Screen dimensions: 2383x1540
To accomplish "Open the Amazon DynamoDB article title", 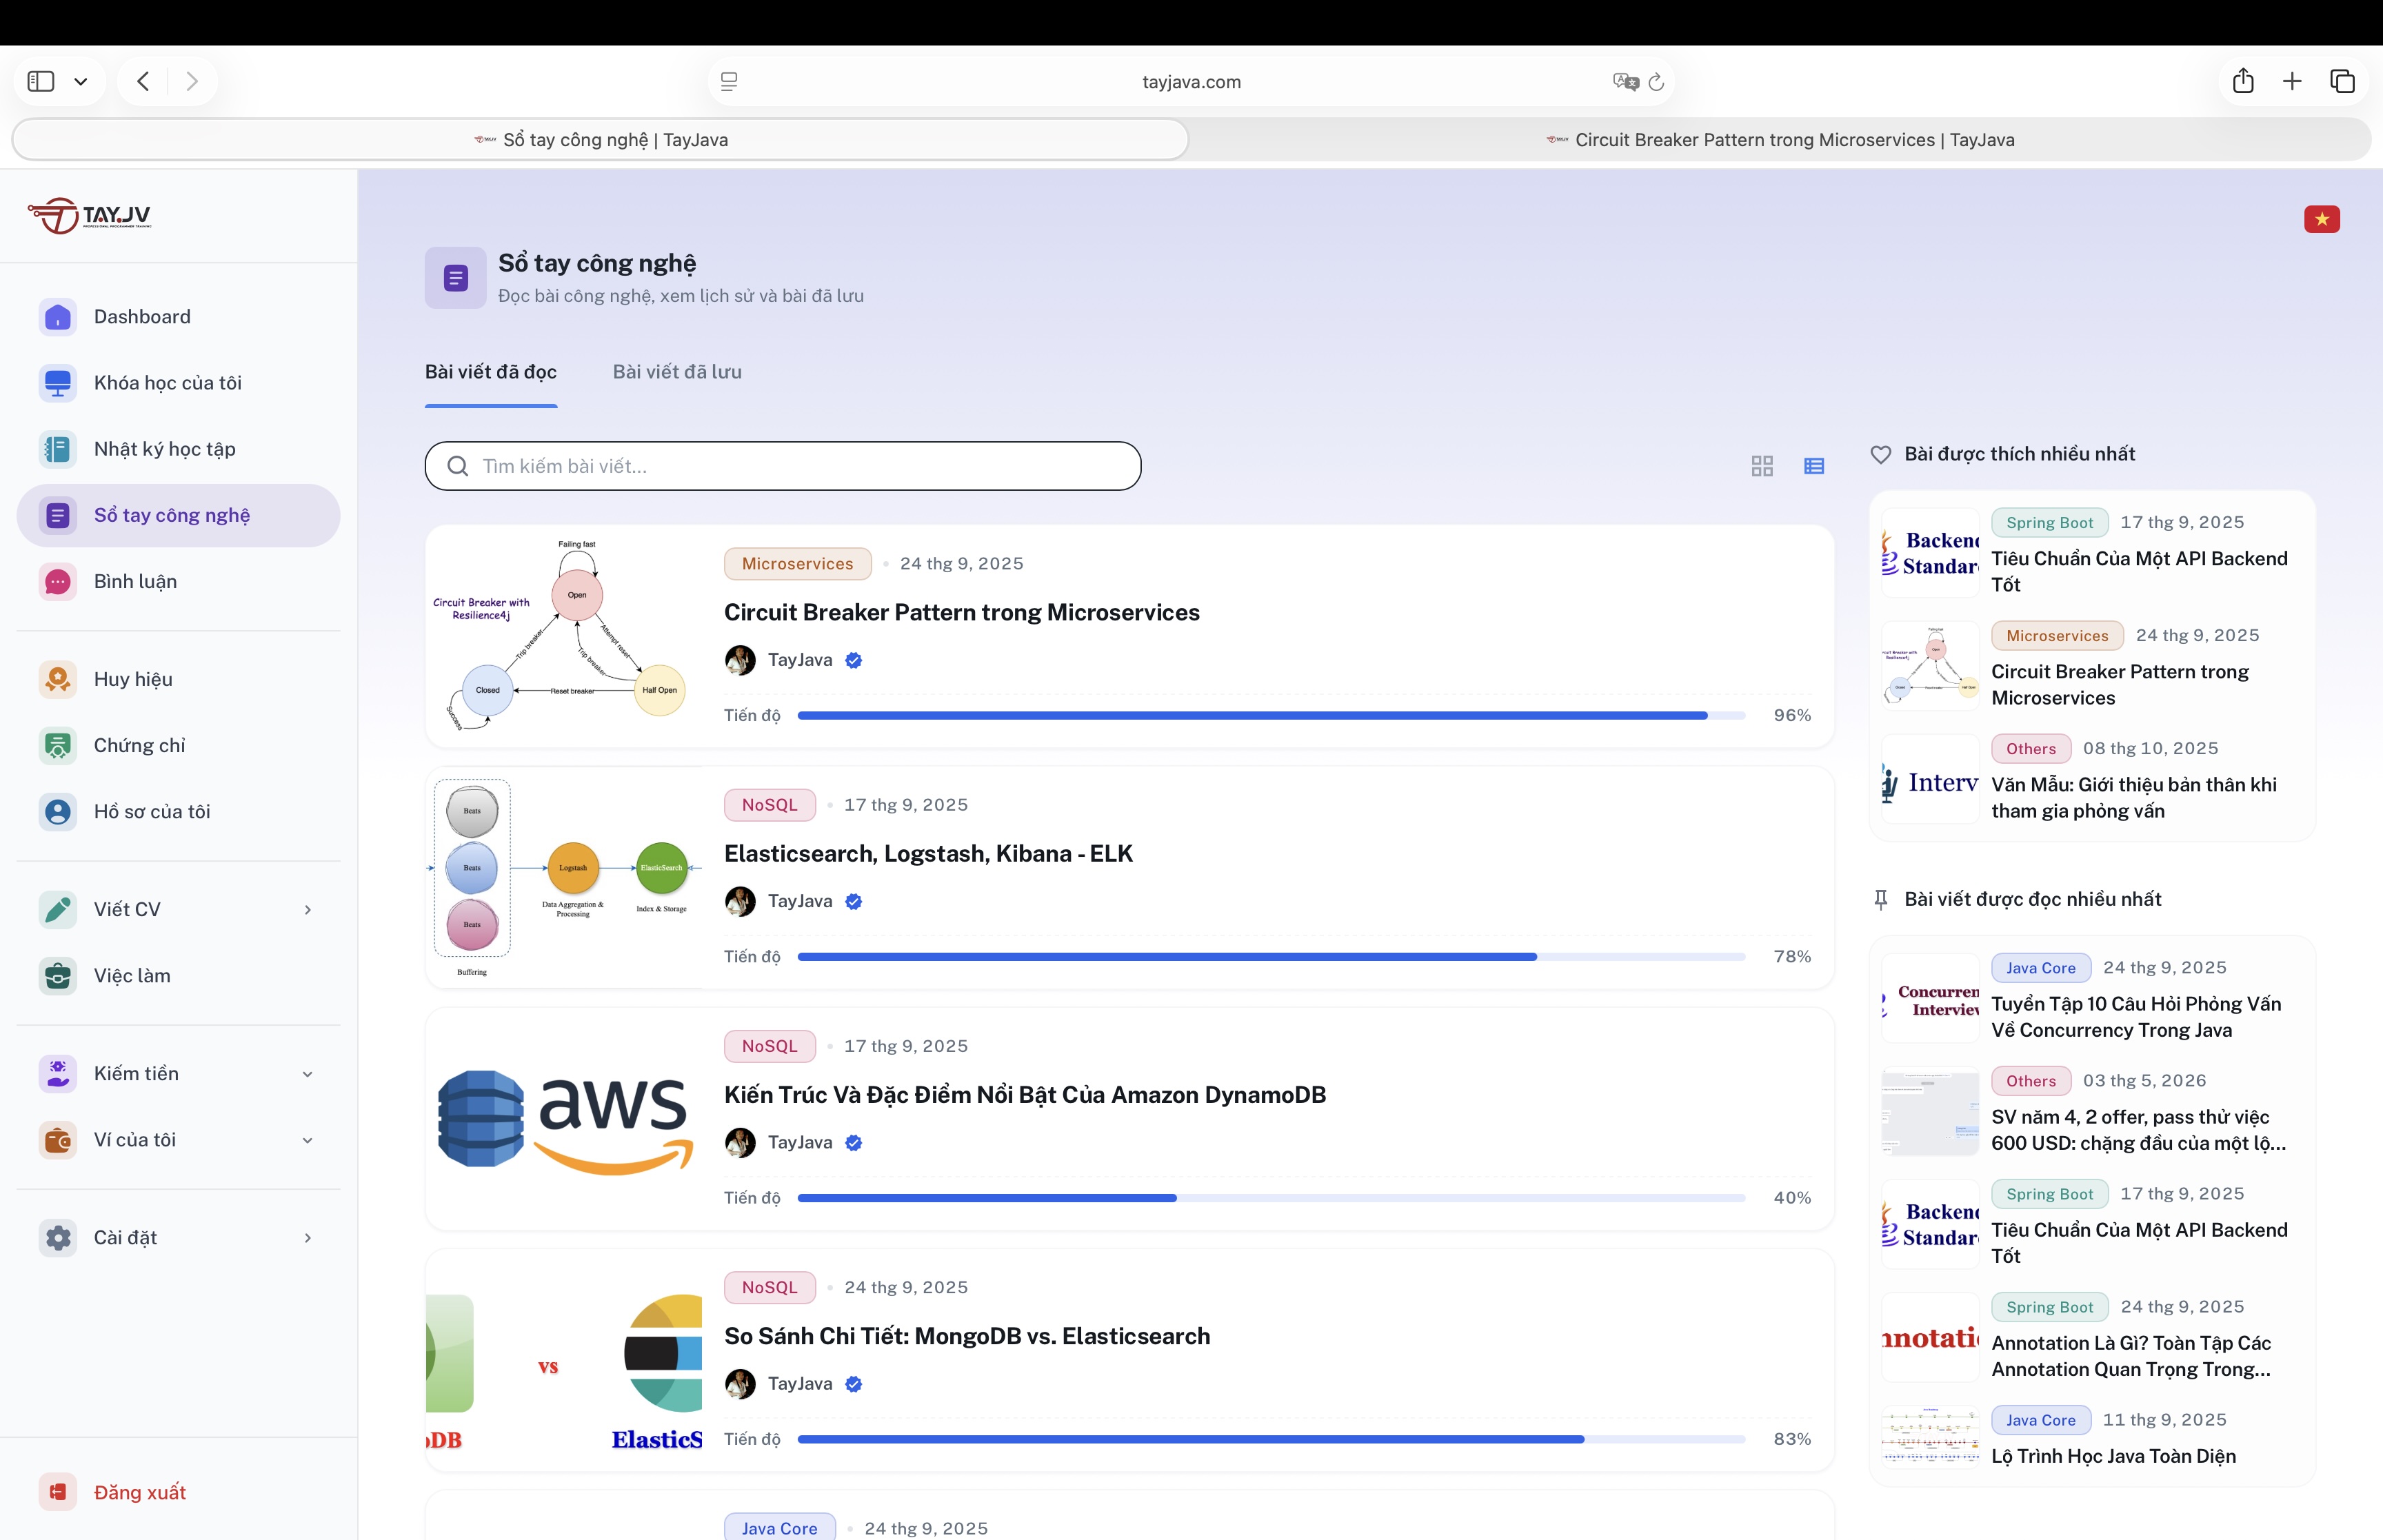I will pyautogui.click(x=1025, y=1095).
